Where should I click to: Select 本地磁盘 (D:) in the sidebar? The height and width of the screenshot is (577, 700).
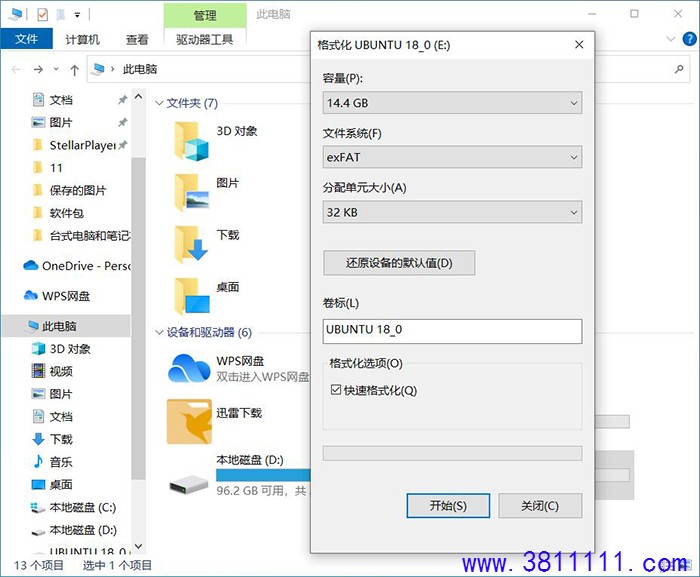pos(83,530)
